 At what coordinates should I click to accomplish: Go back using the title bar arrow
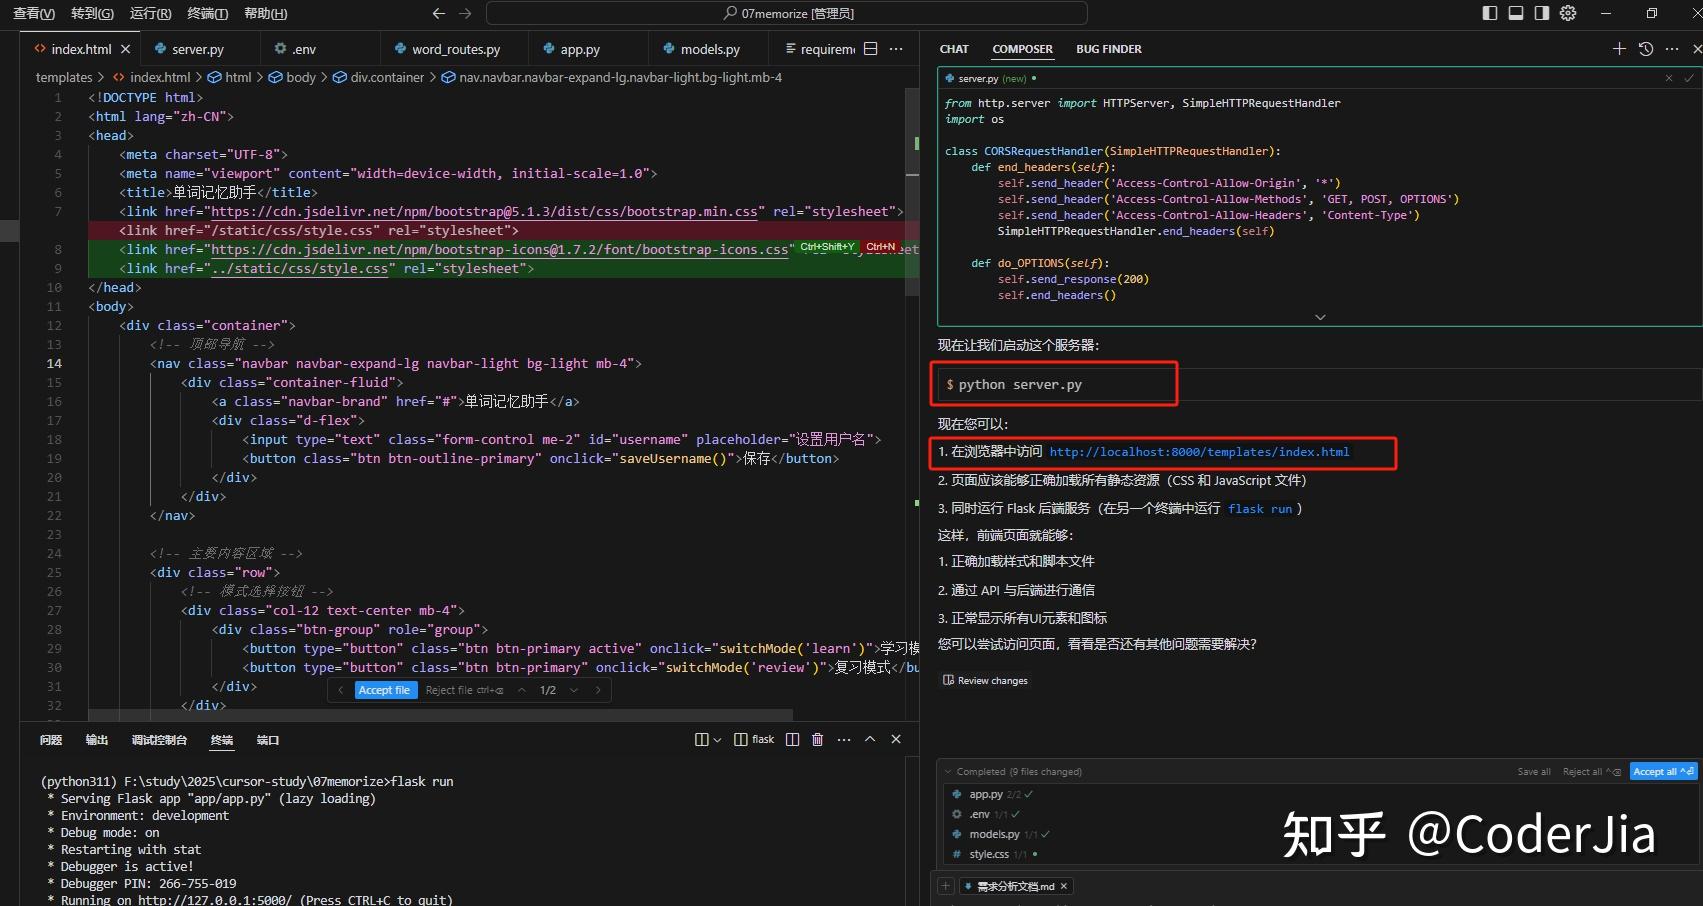click(438, 13)
